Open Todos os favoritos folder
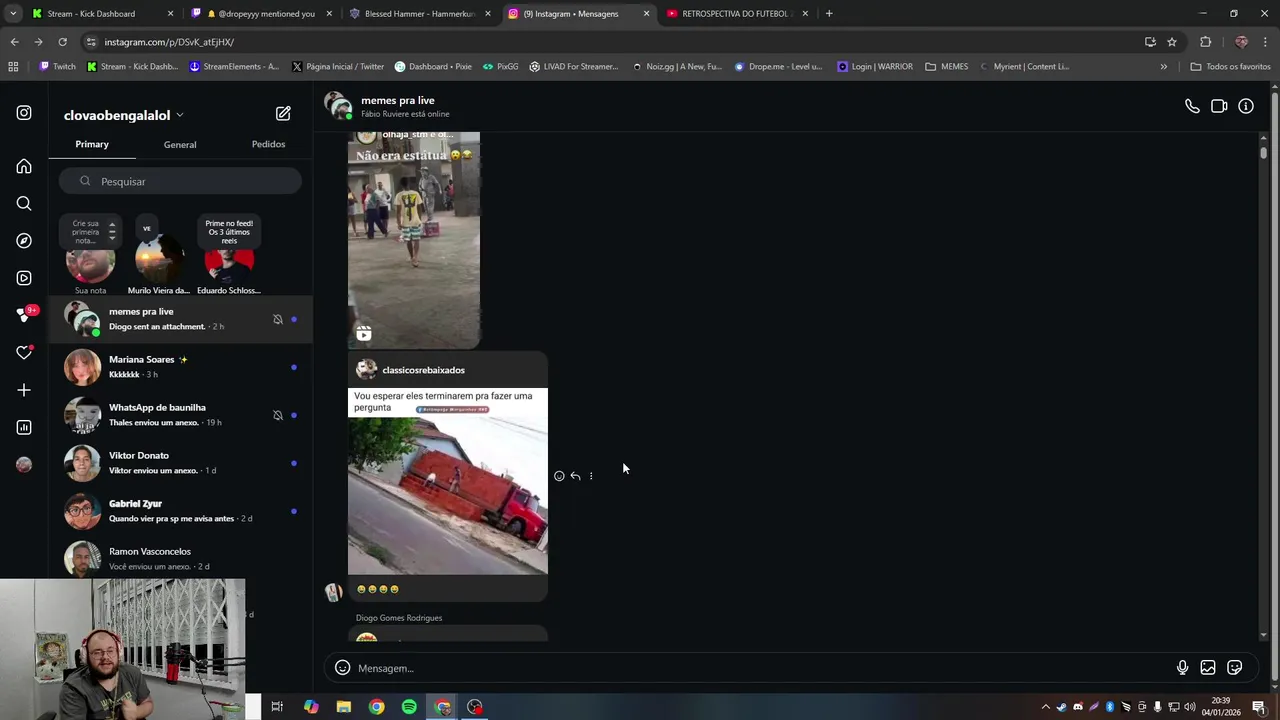Screen dimensions: 1280x720 coord(1230,67)
